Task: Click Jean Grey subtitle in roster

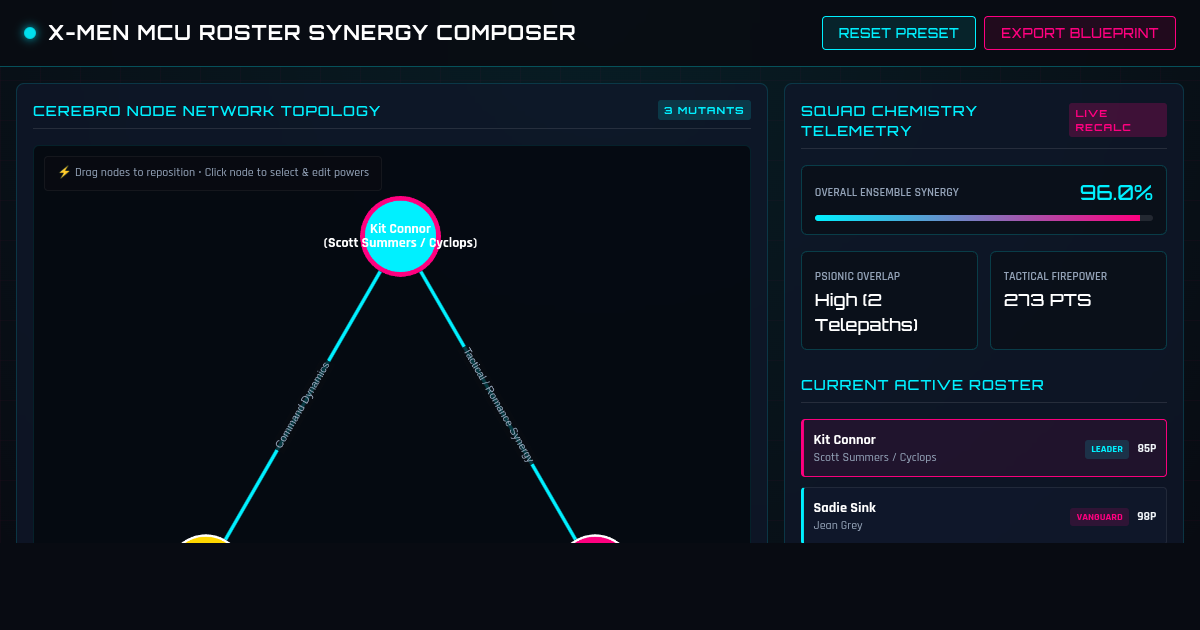Action: 838,525
